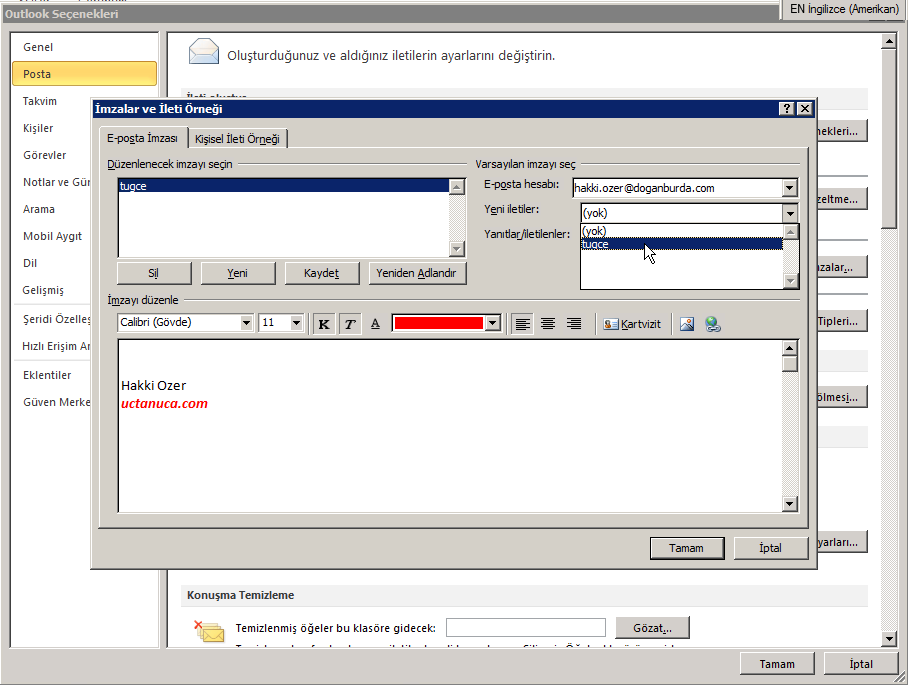Click Tamam in Outlook Seçenekleri window
The image size is (908, 685).
pos(777,664)
